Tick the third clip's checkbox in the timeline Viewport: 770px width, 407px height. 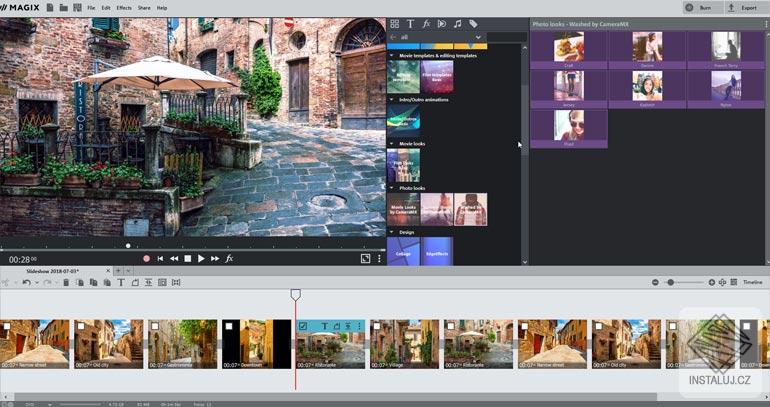pos(155,326)
